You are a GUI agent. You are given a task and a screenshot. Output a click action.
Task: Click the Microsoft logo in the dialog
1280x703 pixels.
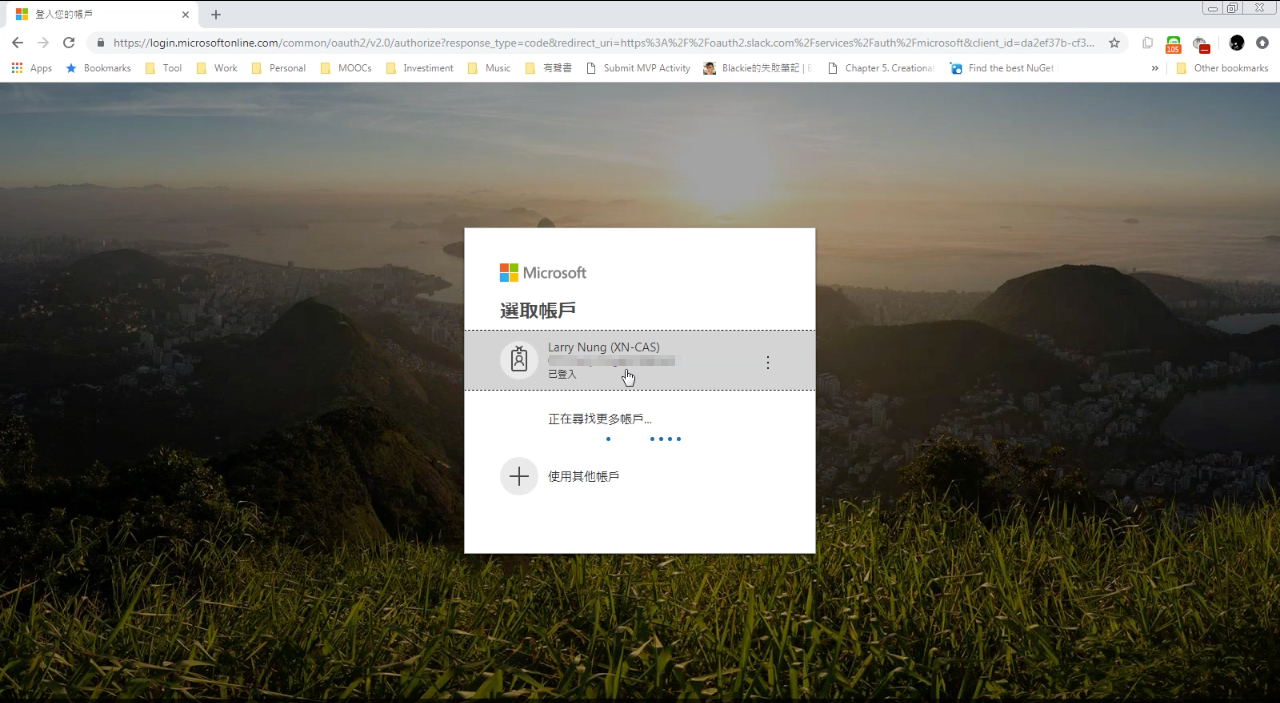(x=543, y=273)
